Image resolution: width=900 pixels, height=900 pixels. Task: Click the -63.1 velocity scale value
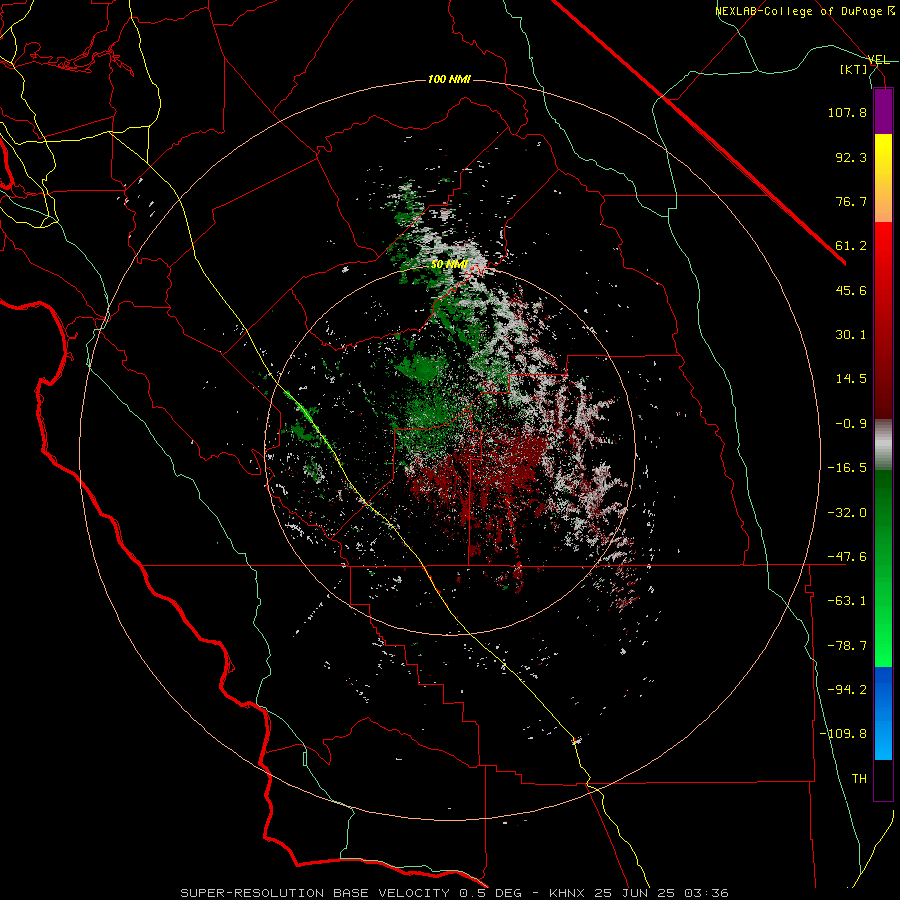coord(847,601)
